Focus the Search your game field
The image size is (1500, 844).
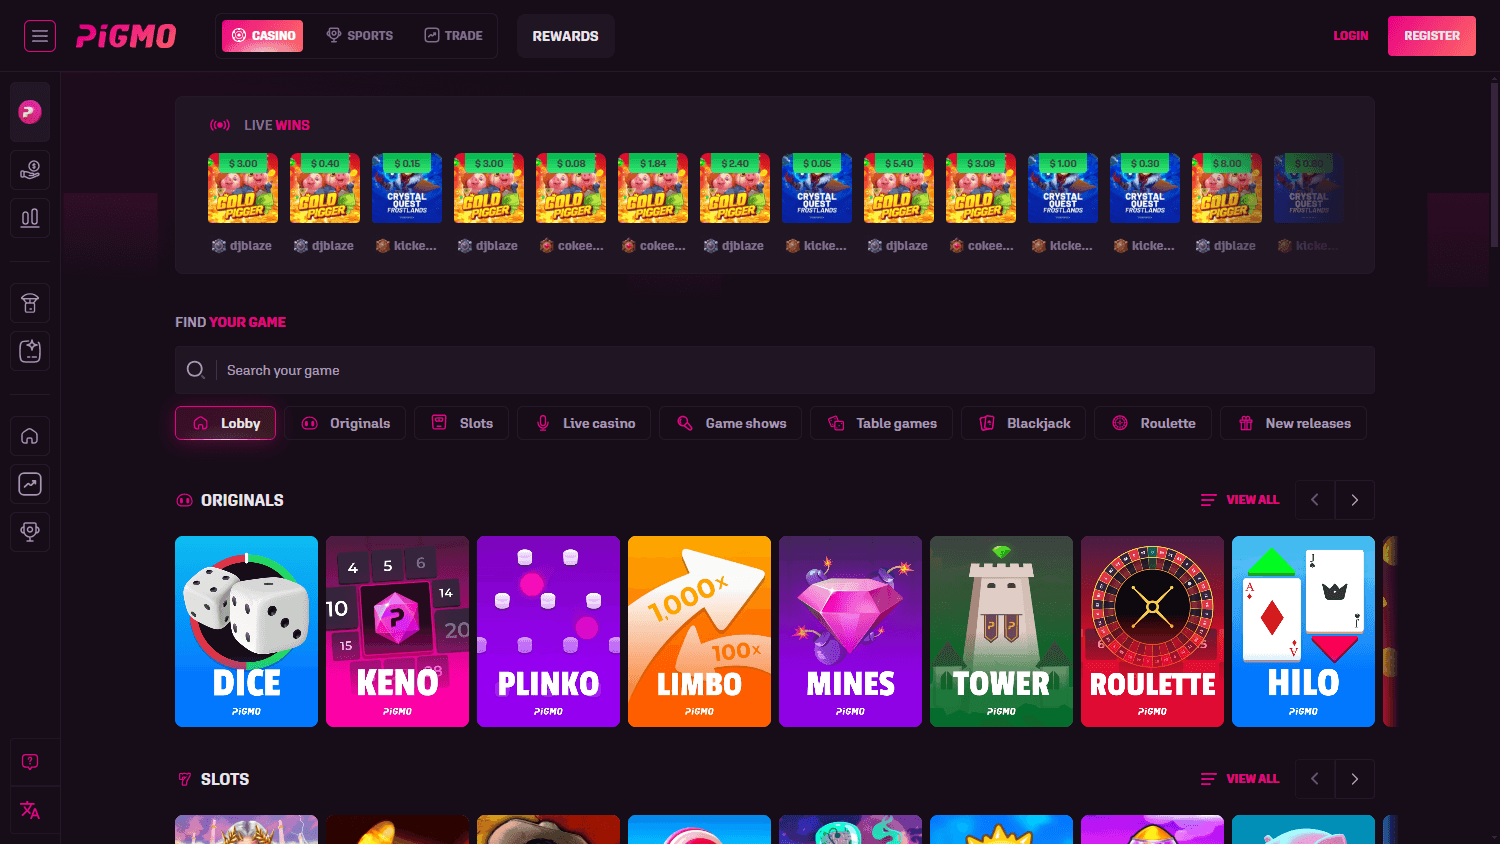[775, 370]
